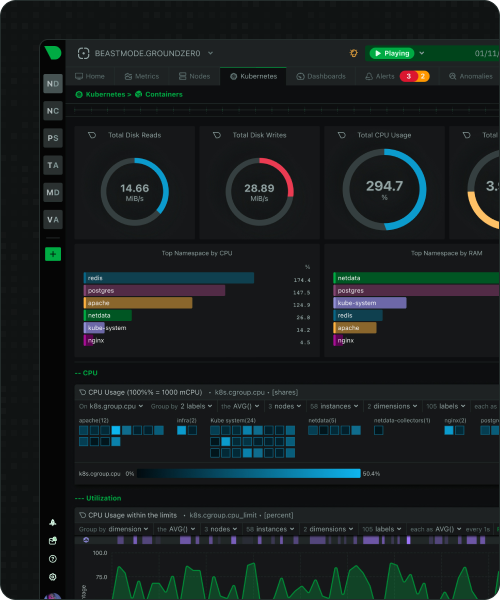Click the chart icon beside CPU Usage within the limits
The width and height of the screenshot is (500, 600).
(x=82, y=515)
